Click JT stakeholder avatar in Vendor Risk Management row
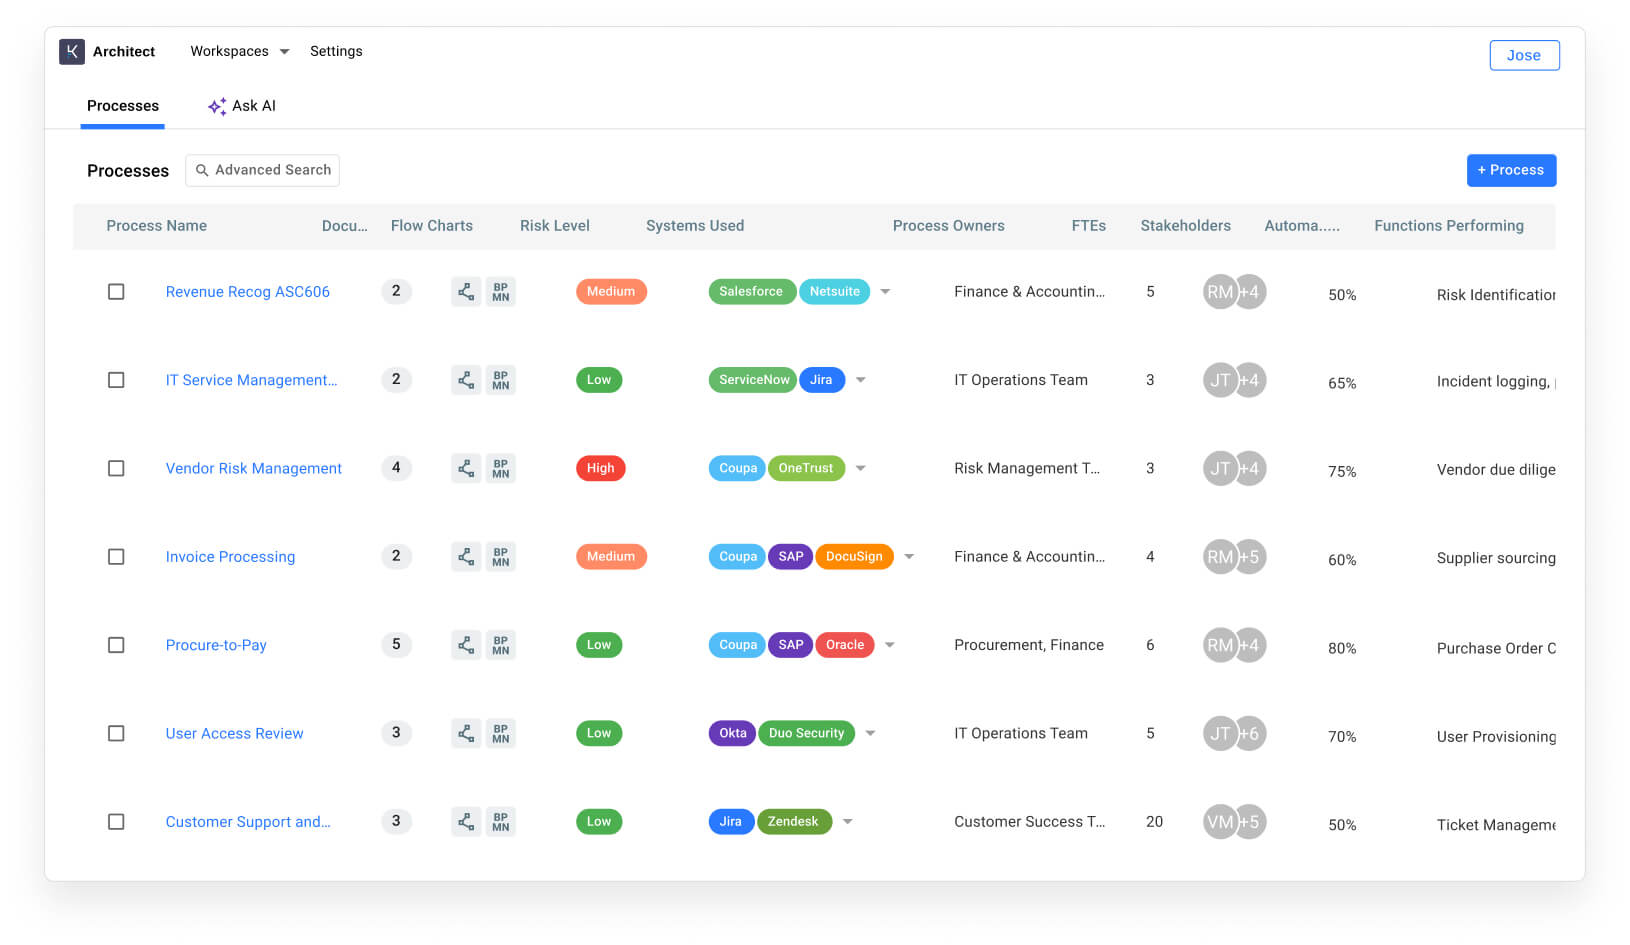Screen dimensions: 1630x945 1219,468
